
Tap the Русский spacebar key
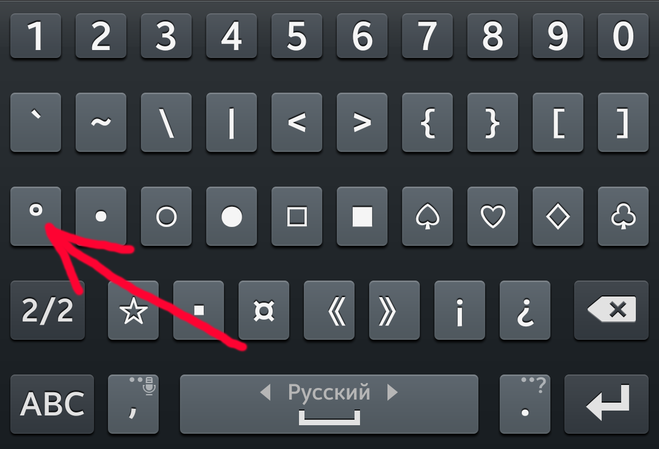coord(329,404)
